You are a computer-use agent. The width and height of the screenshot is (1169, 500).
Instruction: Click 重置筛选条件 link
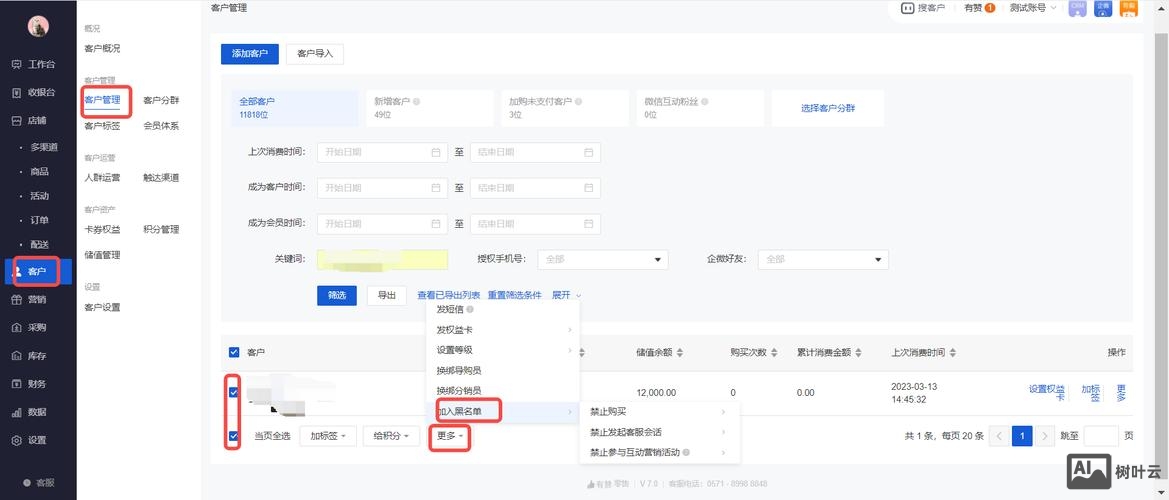pyautogui.click(x=514, y=295)
